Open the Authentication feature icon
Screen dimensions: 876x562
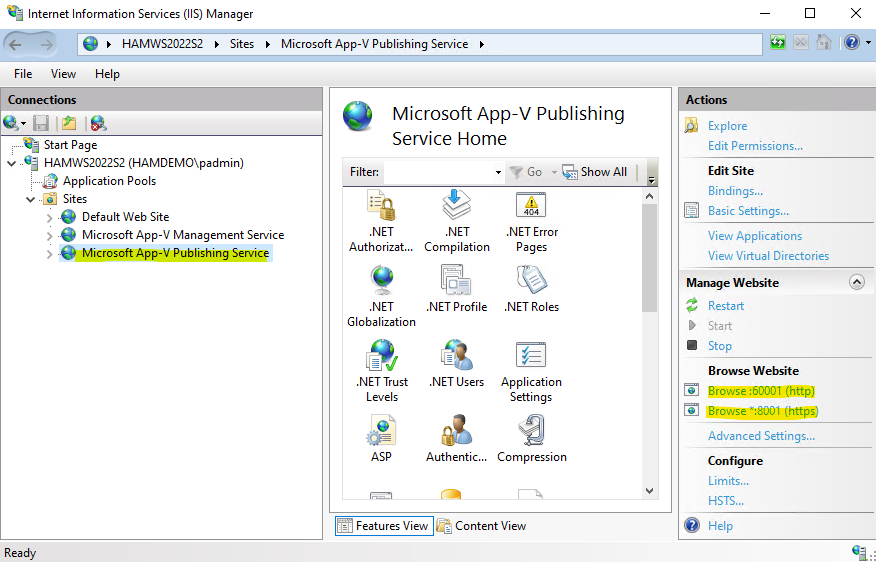456,430
